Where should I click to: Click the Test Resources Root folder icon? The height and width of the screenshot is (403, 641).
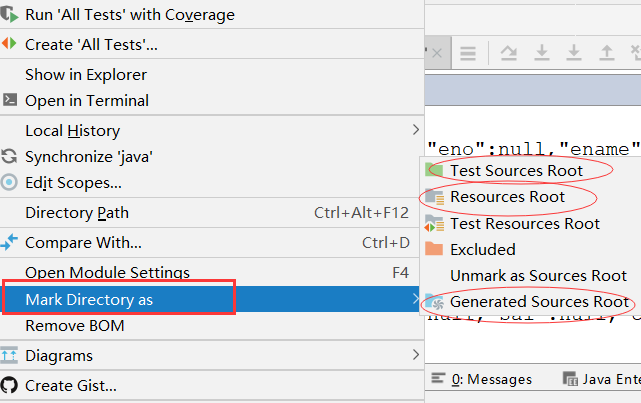pos(434,223)
